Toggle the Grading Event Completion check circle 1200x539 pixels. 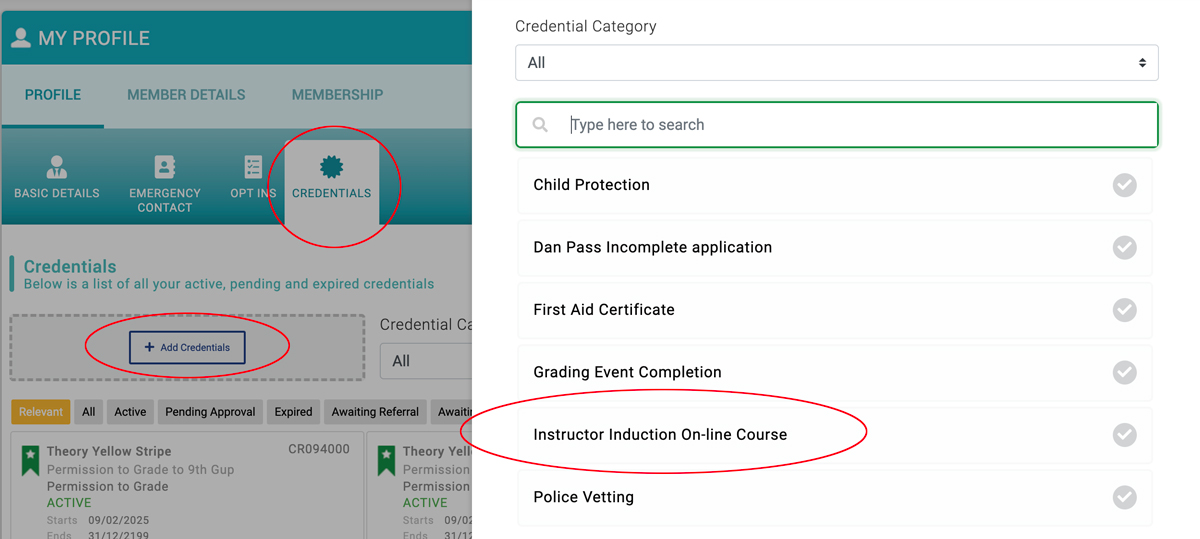[1125, 372]
